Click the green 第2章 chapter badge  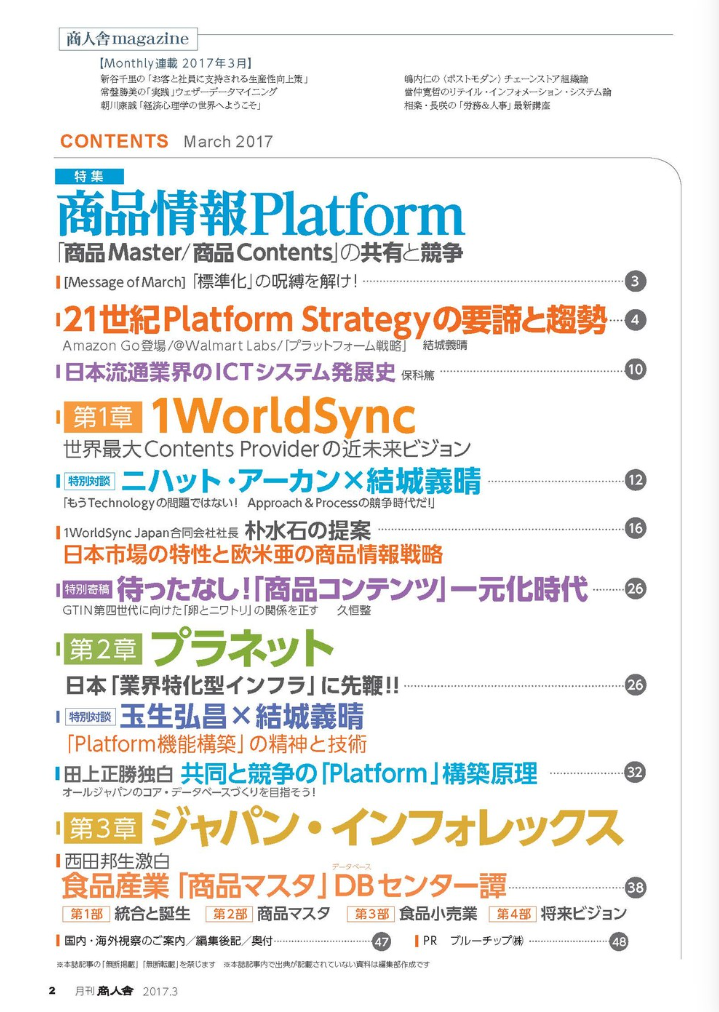[x=103, y=650]
